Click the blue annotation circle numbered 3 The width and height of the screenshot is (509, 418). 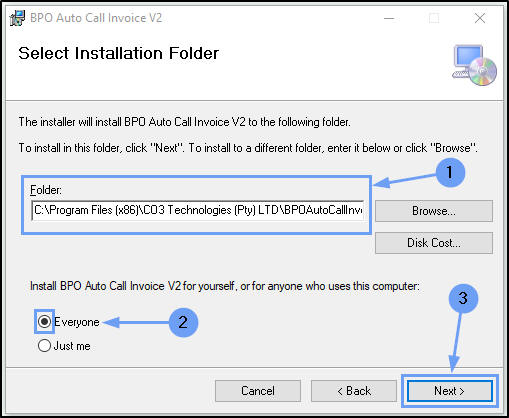tap(463, 298)
